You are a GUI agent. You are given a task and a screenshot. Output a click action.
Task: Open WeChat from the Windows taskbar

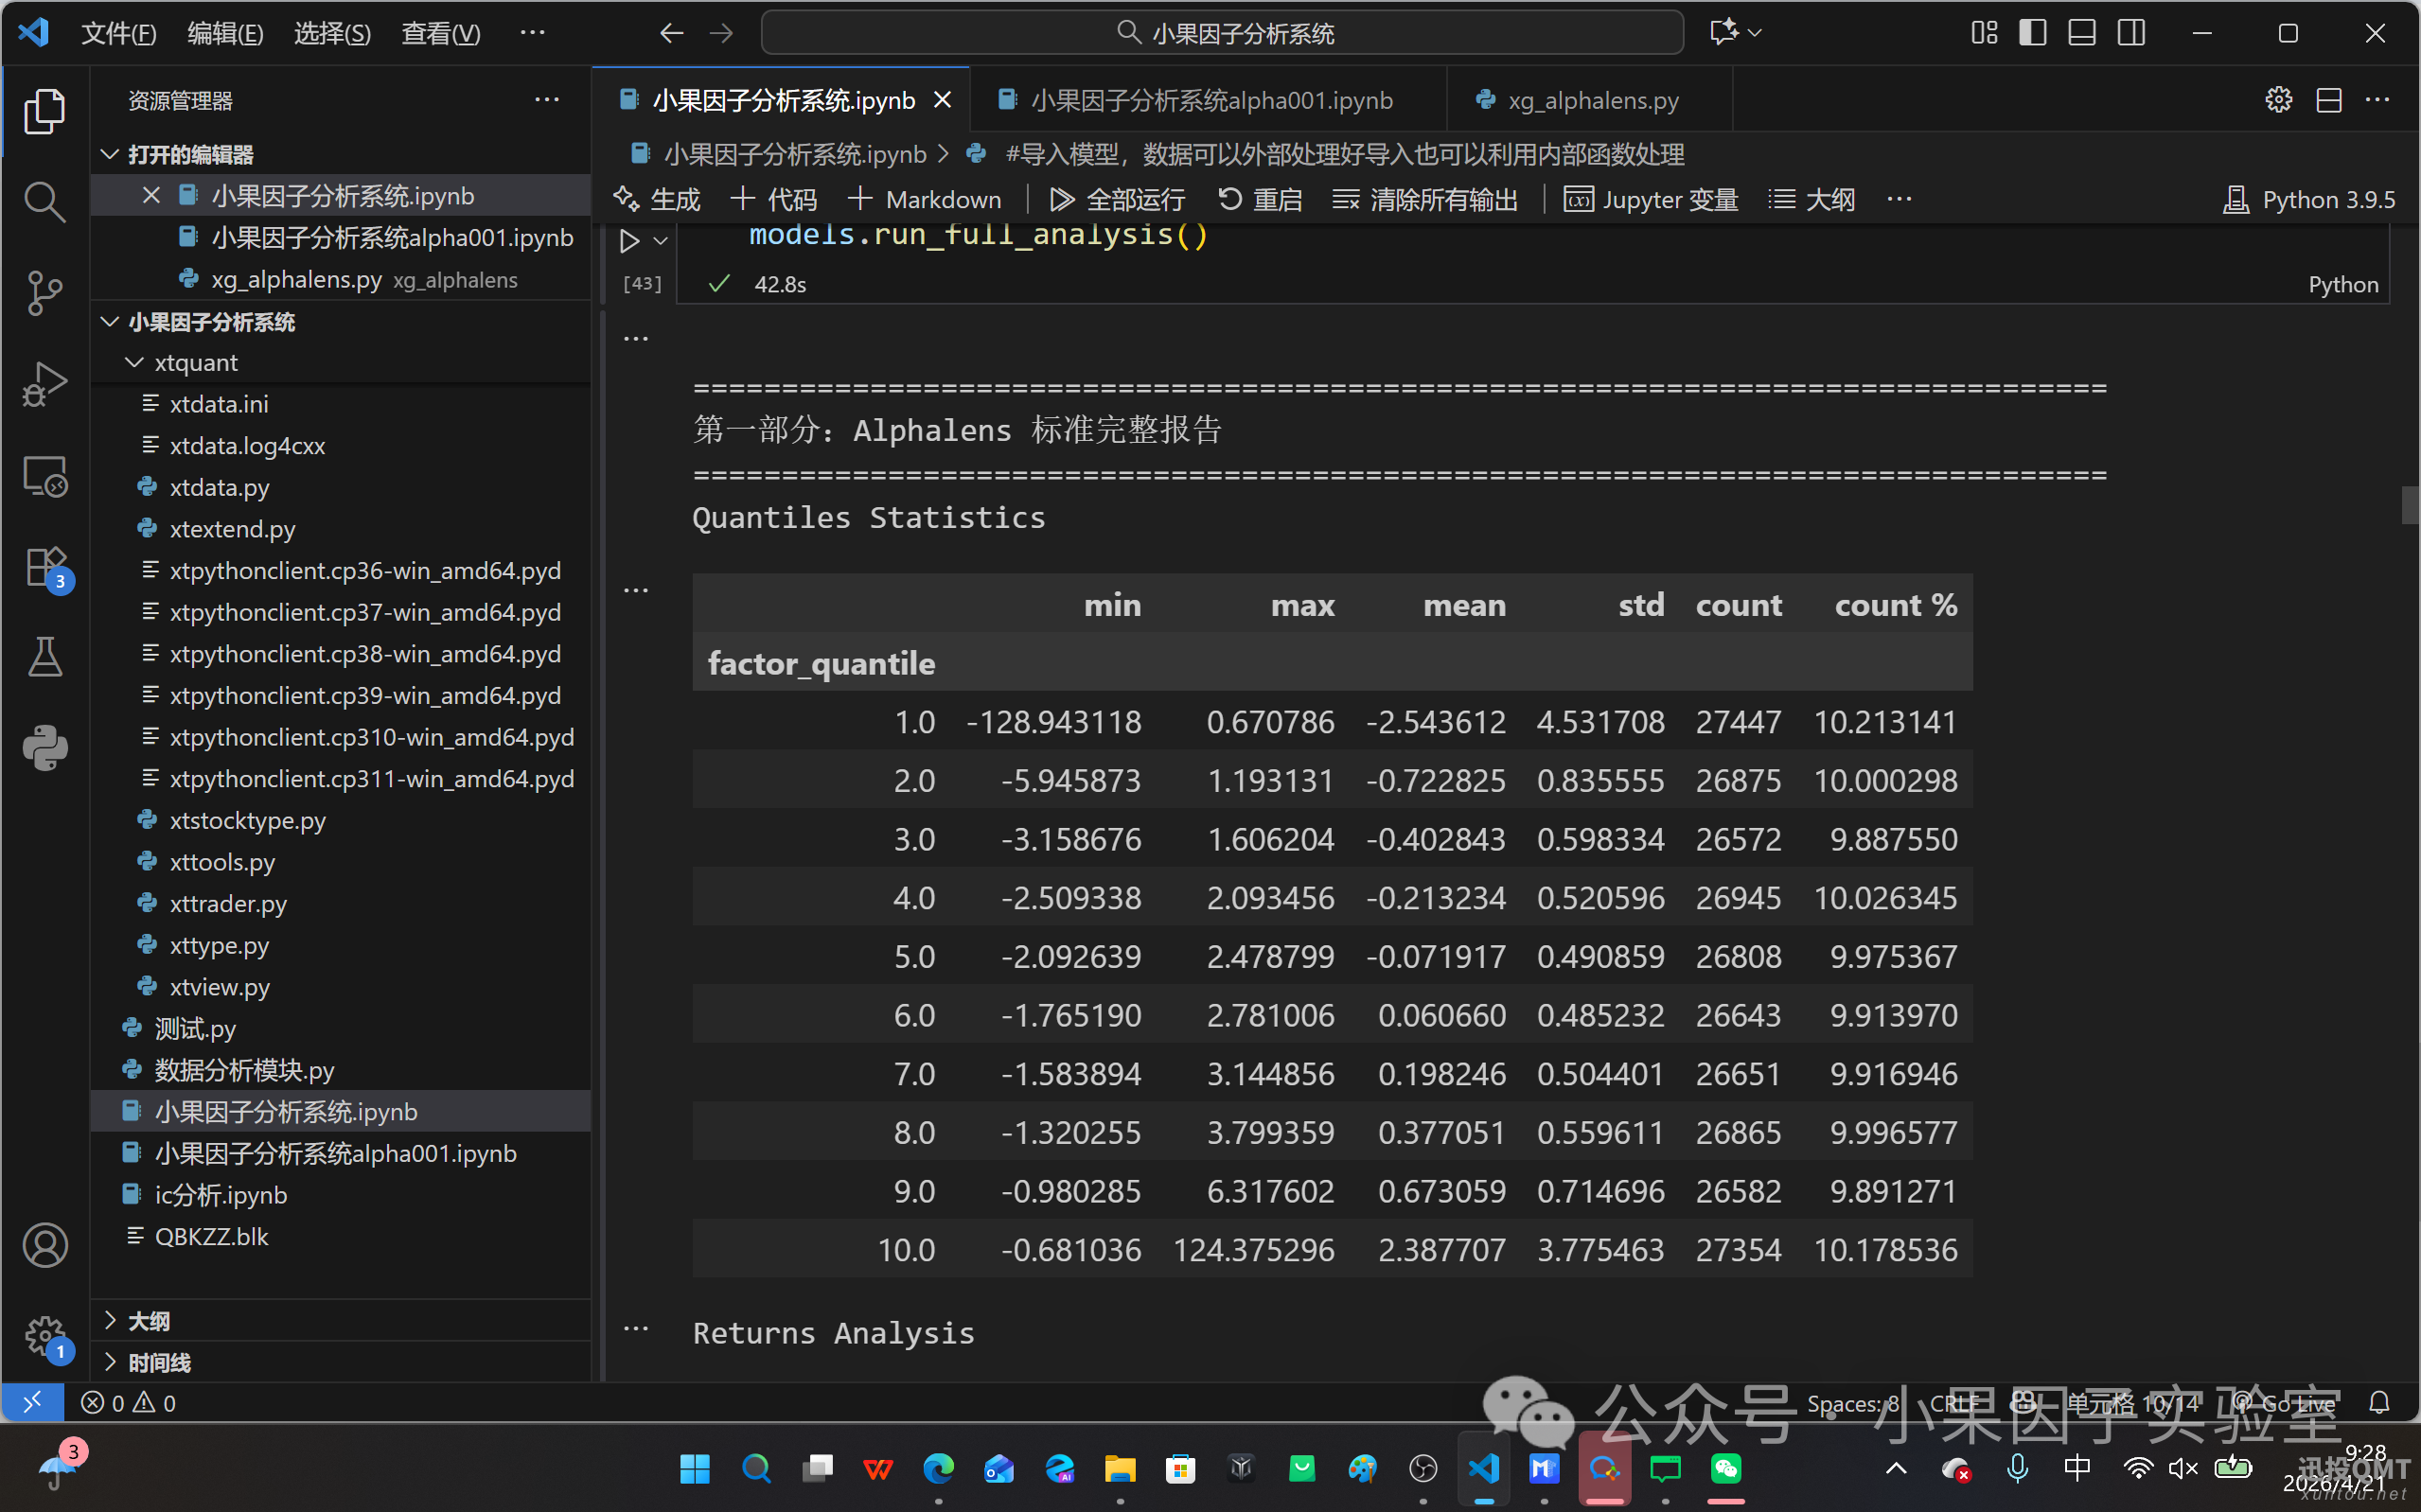click(x=1725, y=1468)
